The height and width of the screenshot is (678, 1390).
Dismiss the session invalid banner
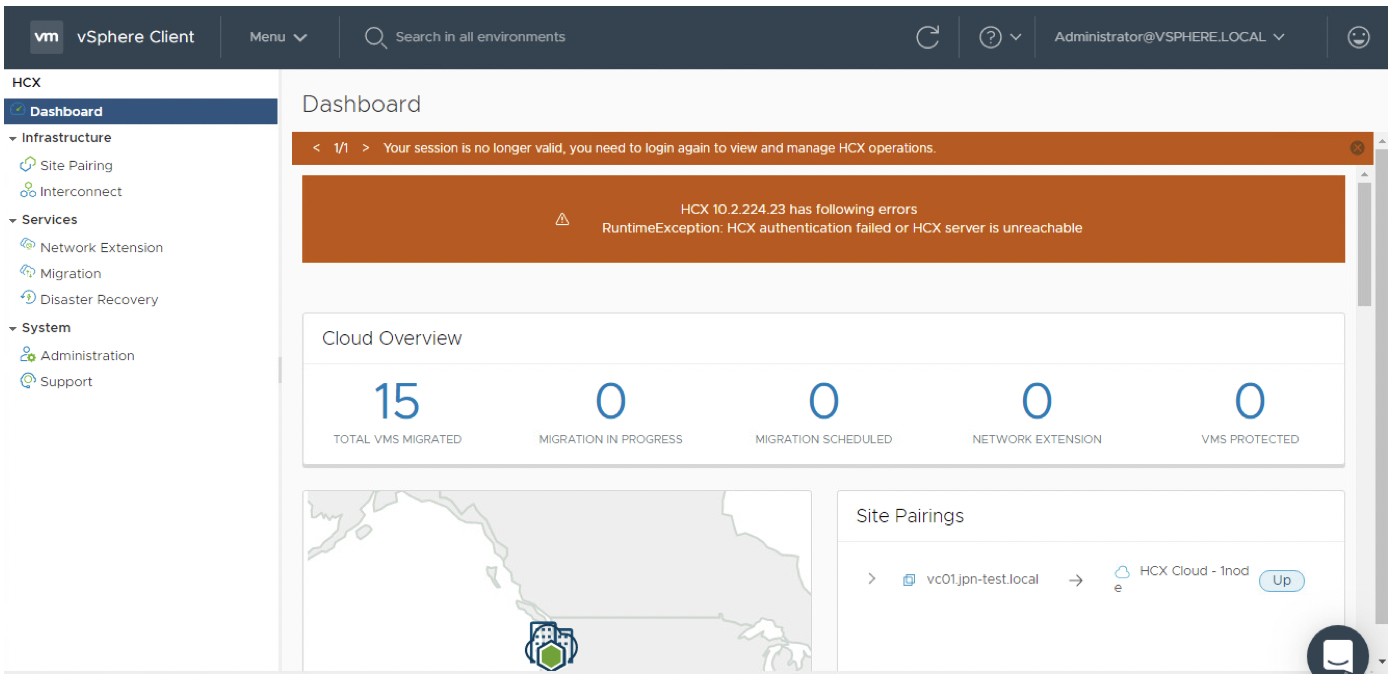tap(1357, 148)
